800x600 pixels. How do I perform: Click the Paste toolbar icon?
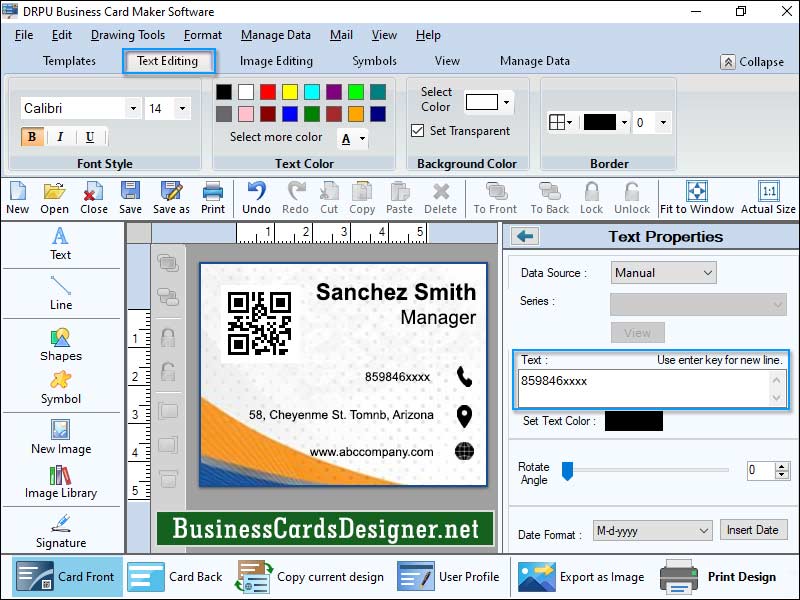399,198
